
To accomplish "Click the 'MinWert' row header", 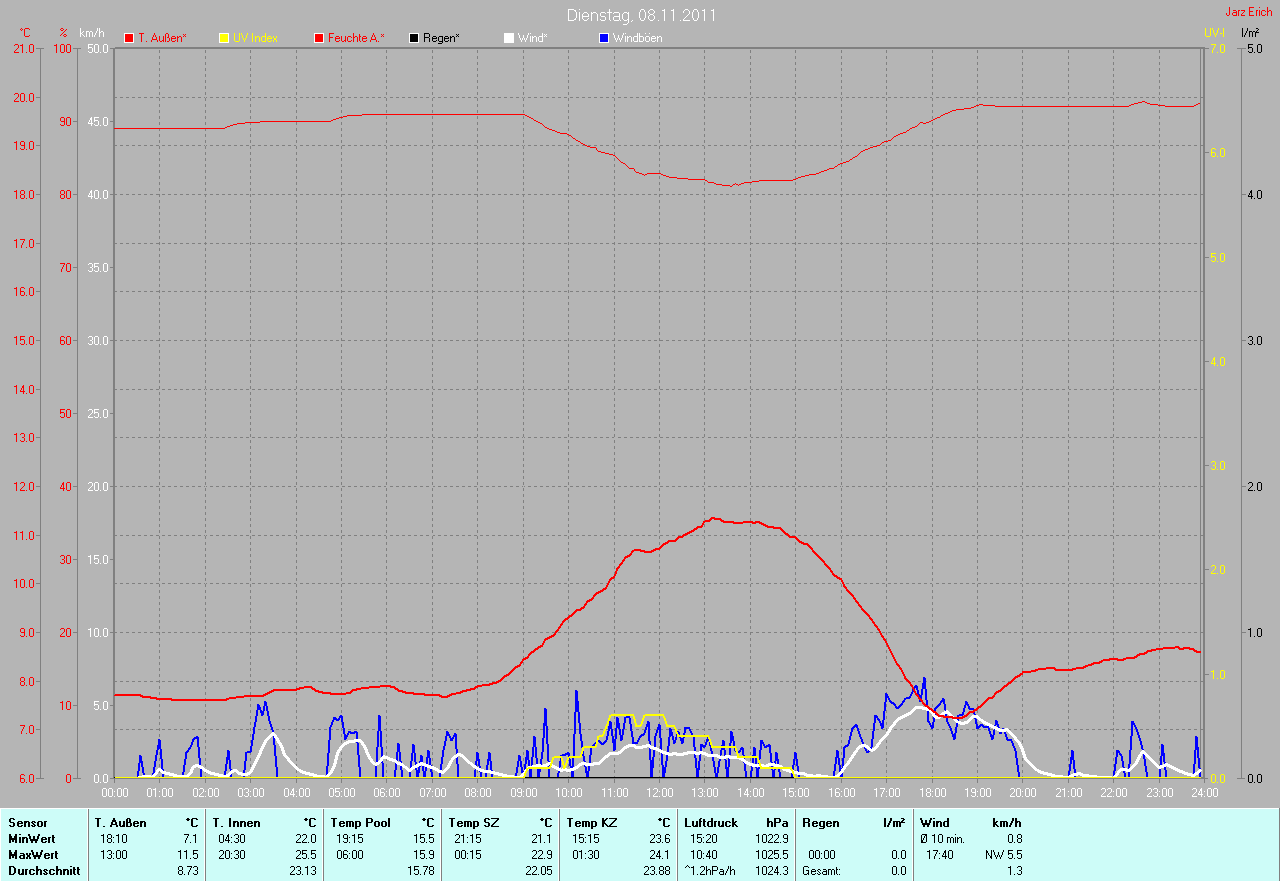I will click(x=32, y=838).
